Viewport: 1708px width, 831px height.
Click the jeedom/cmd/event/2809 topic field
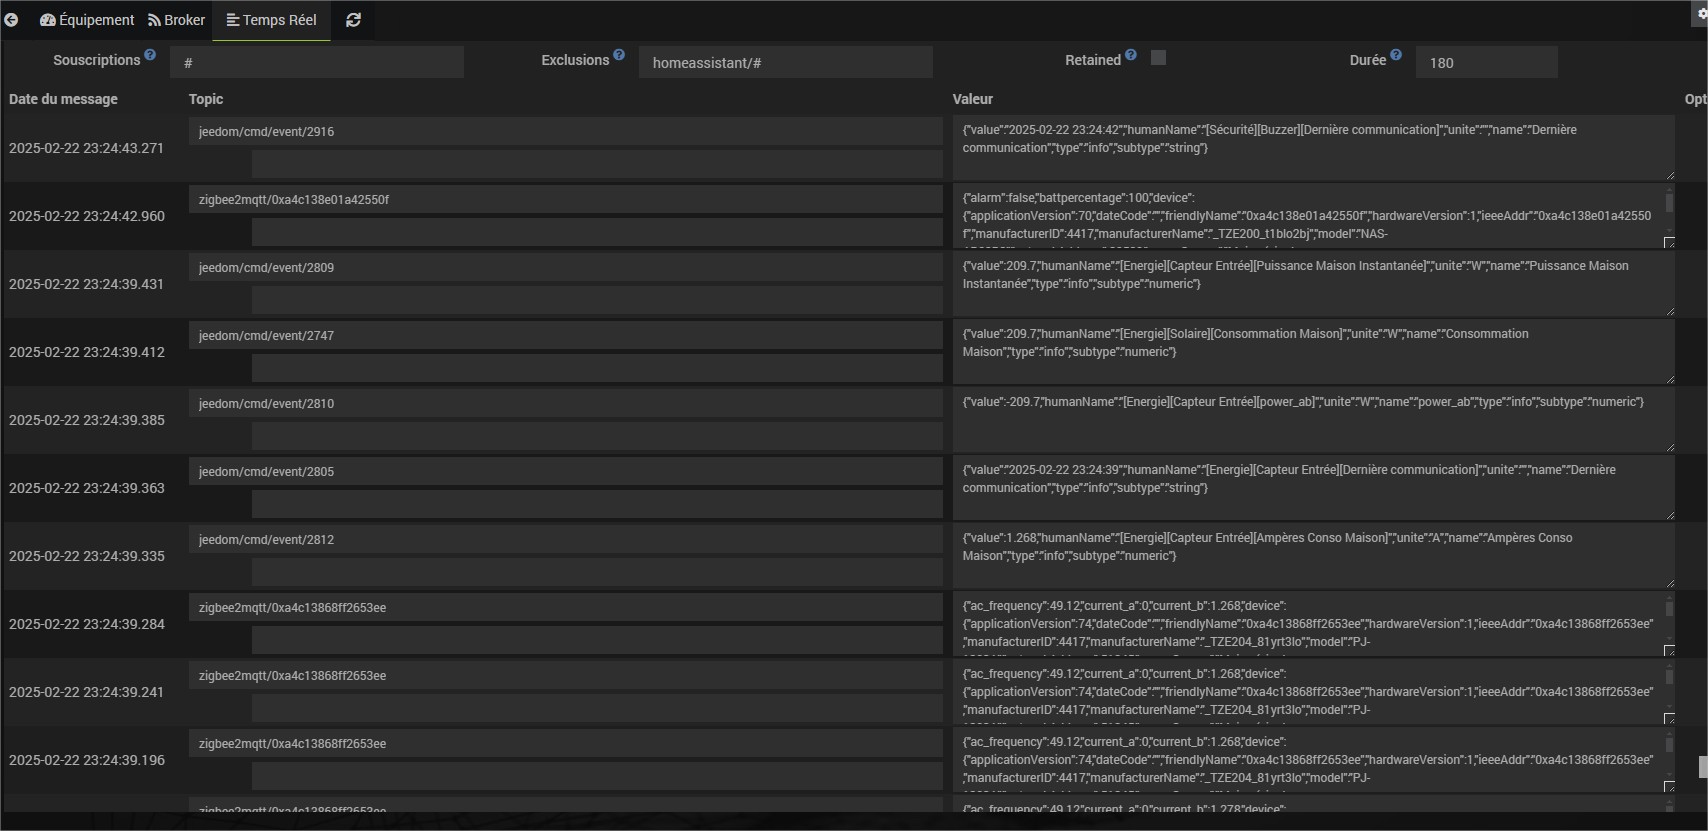point(565,268)
